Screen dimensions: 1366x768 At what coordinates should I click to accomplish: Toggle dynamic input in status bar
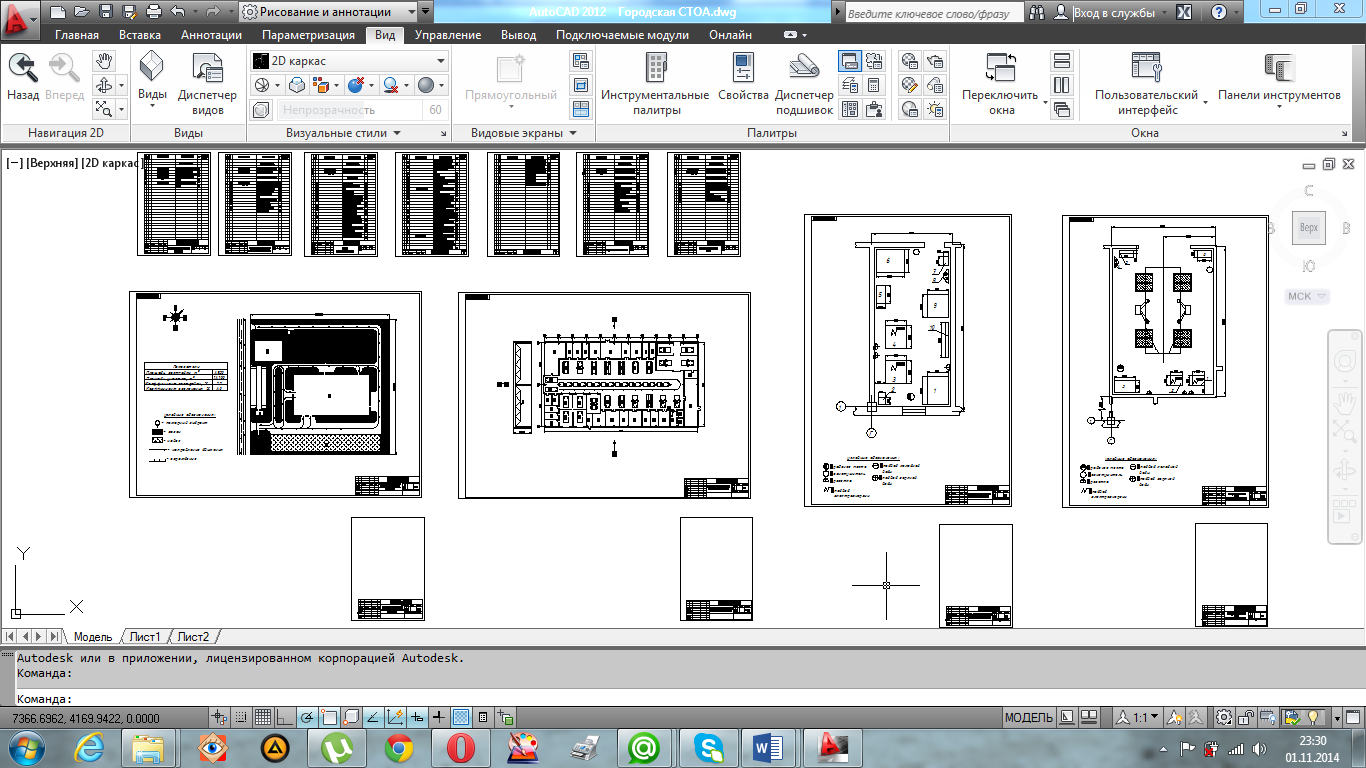coord(417,718)
